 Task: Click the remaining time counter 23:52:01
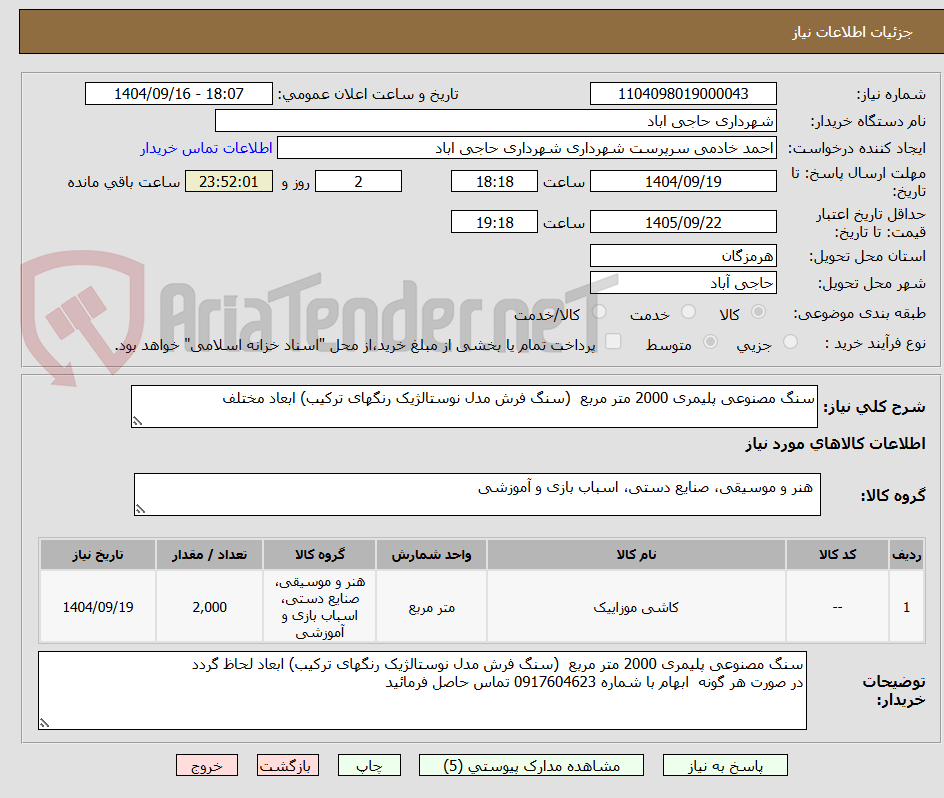(228, 181)
